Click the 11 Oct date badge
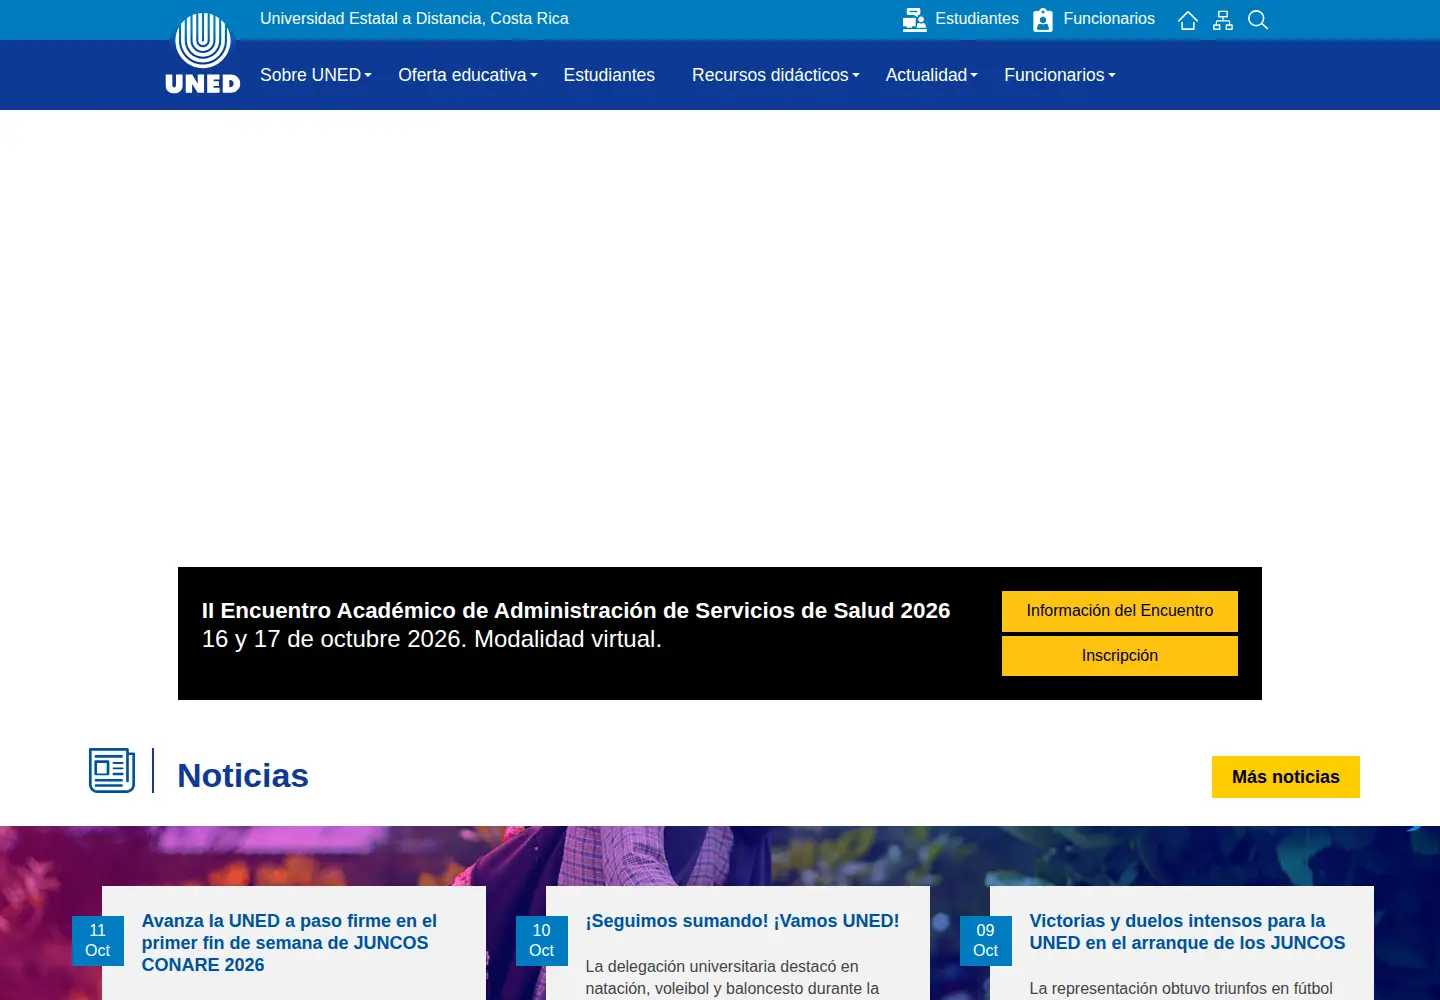Screen dimensions: 1440x1000 (98, 941)
